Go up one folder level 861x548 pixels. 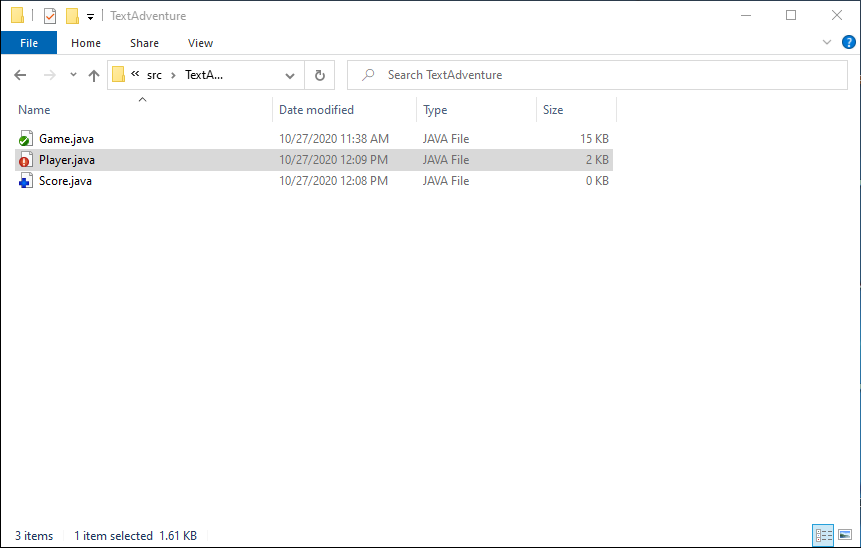[x=94, y=75]
